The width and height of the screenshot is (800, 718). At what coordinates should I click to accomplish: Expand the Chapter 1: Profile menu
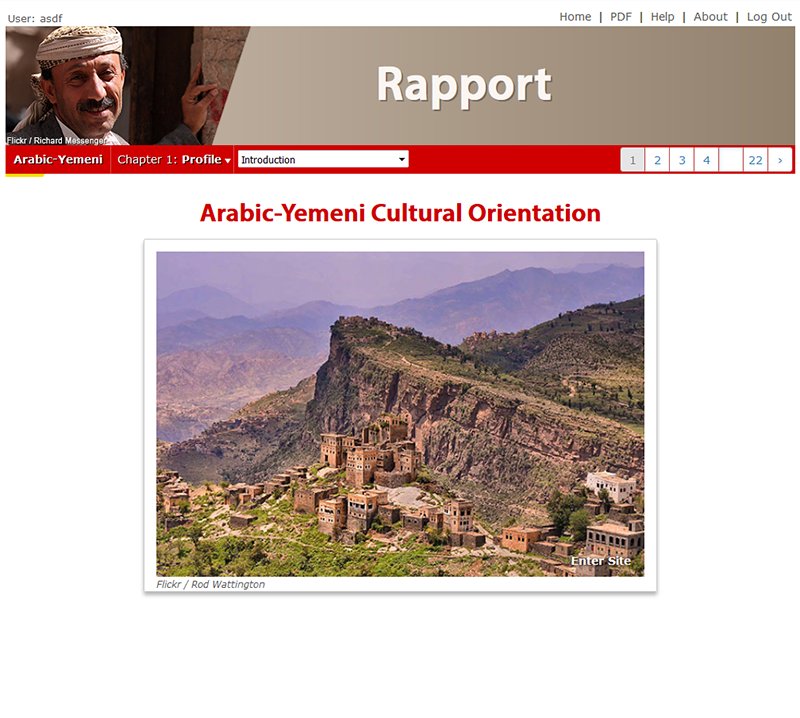[x=173, y=160]
